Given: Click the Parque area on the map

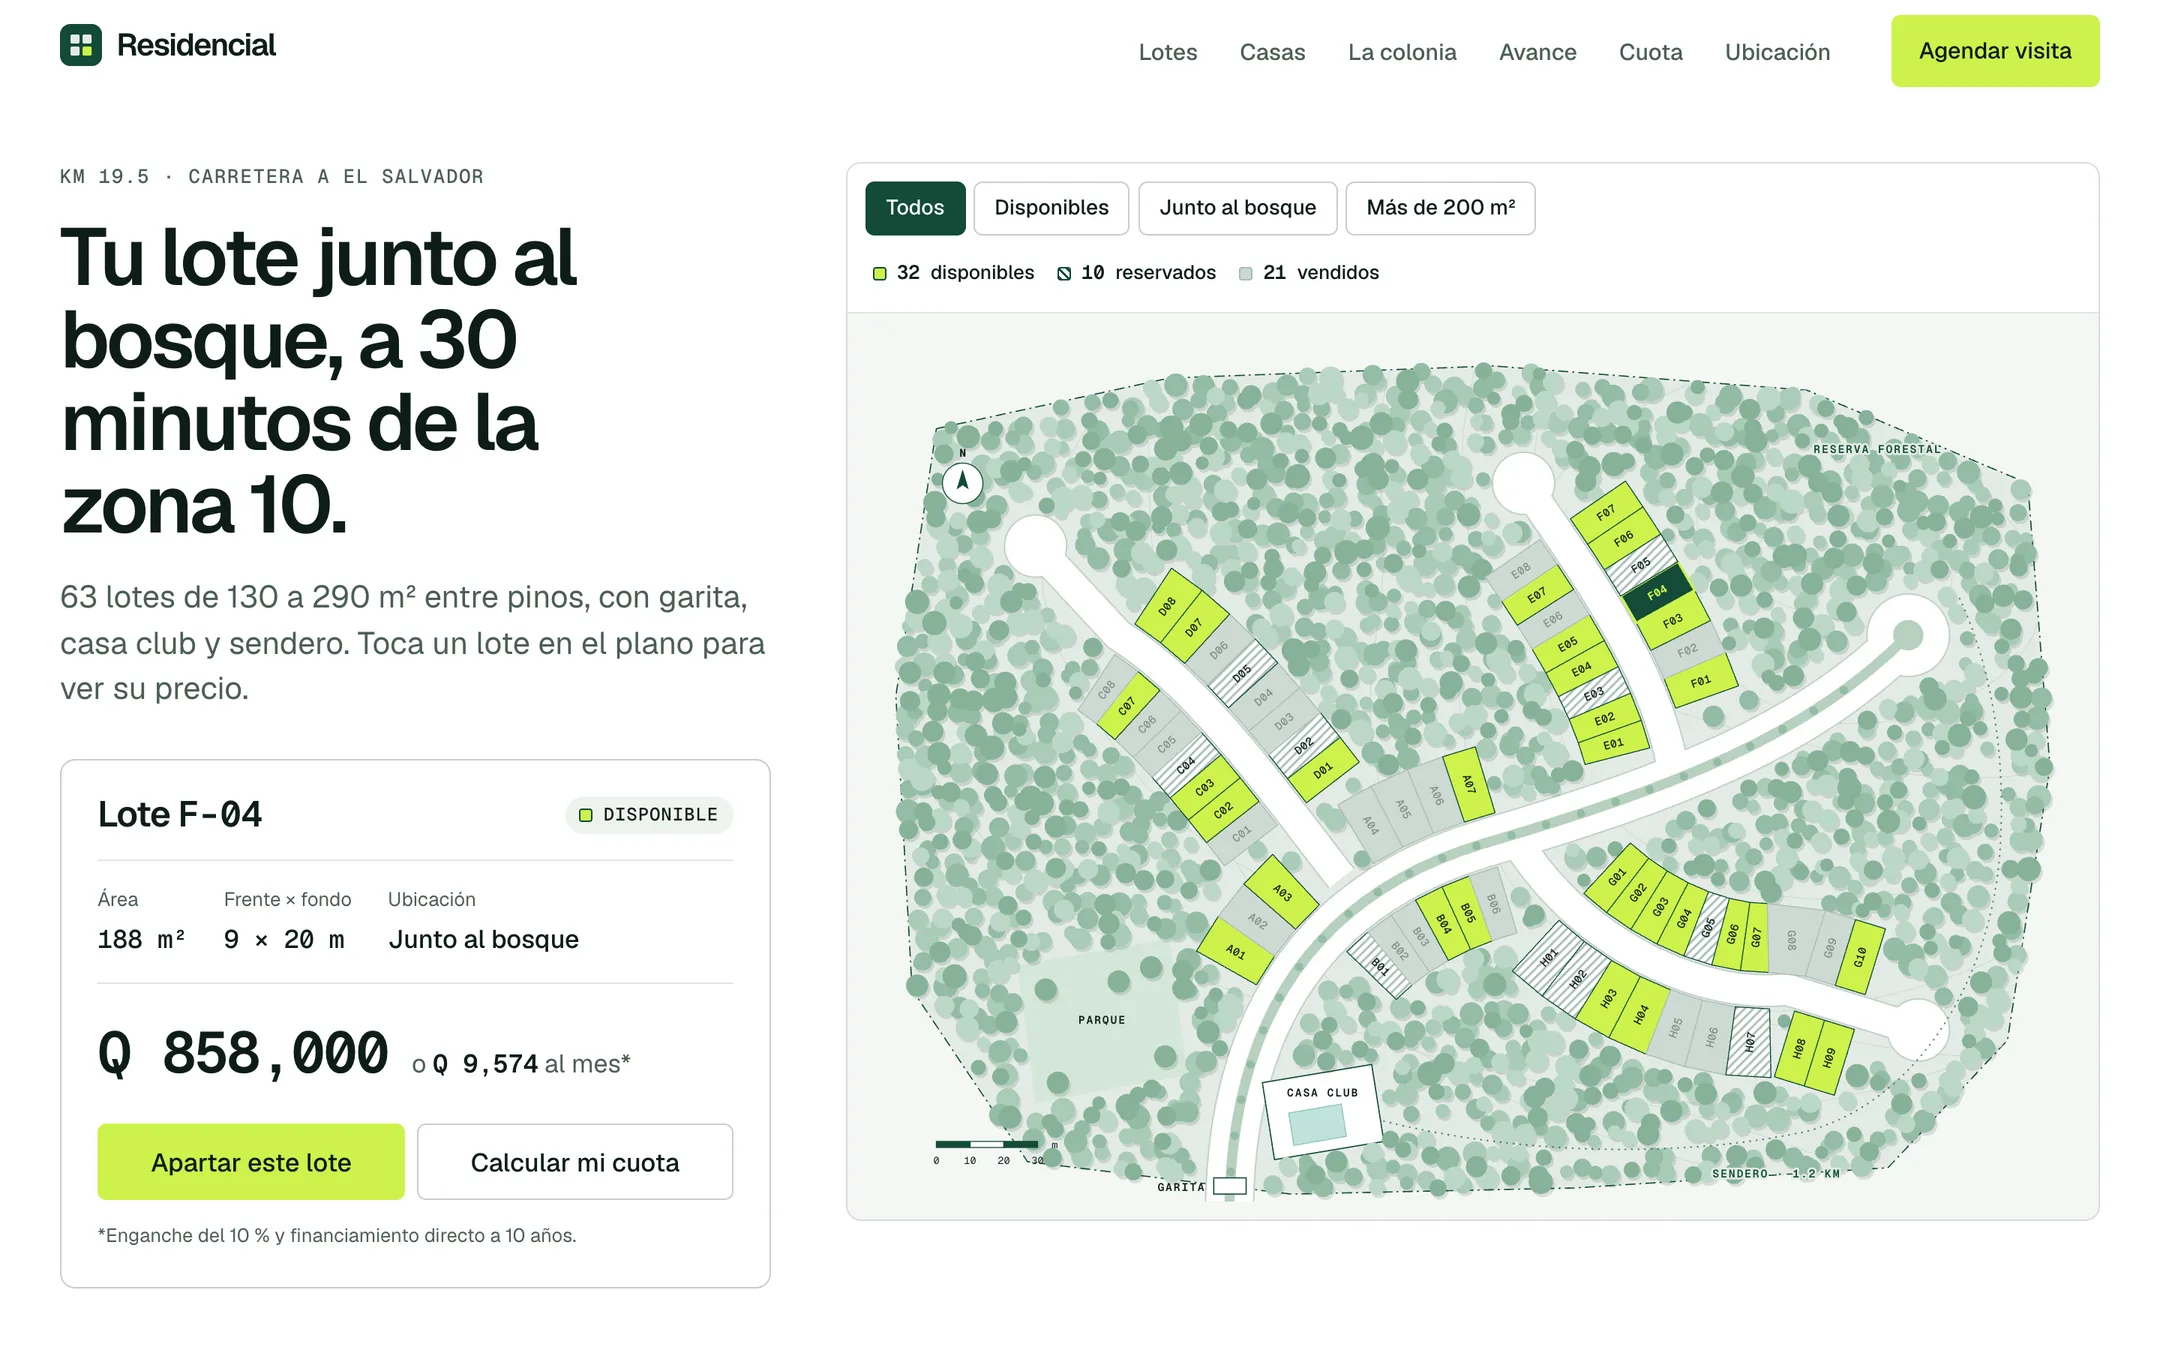Looking at the screenshot, I should 1102,1020.
